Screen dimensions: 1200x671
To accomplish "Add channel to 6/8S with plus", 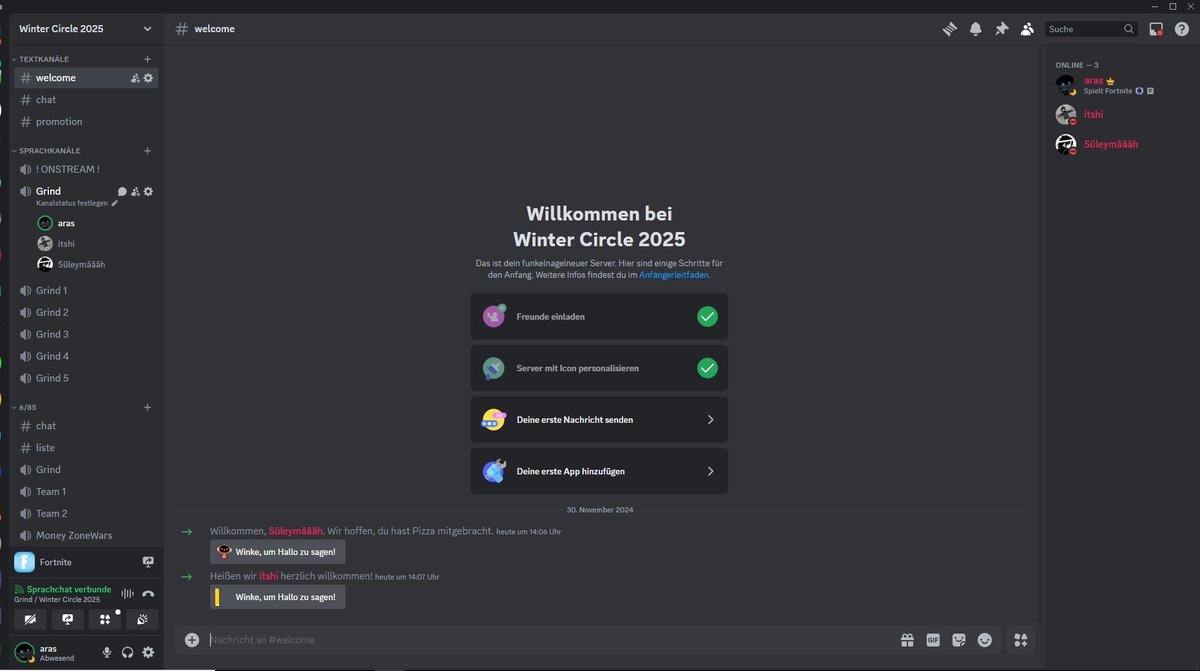I will (x=147, y=408).
